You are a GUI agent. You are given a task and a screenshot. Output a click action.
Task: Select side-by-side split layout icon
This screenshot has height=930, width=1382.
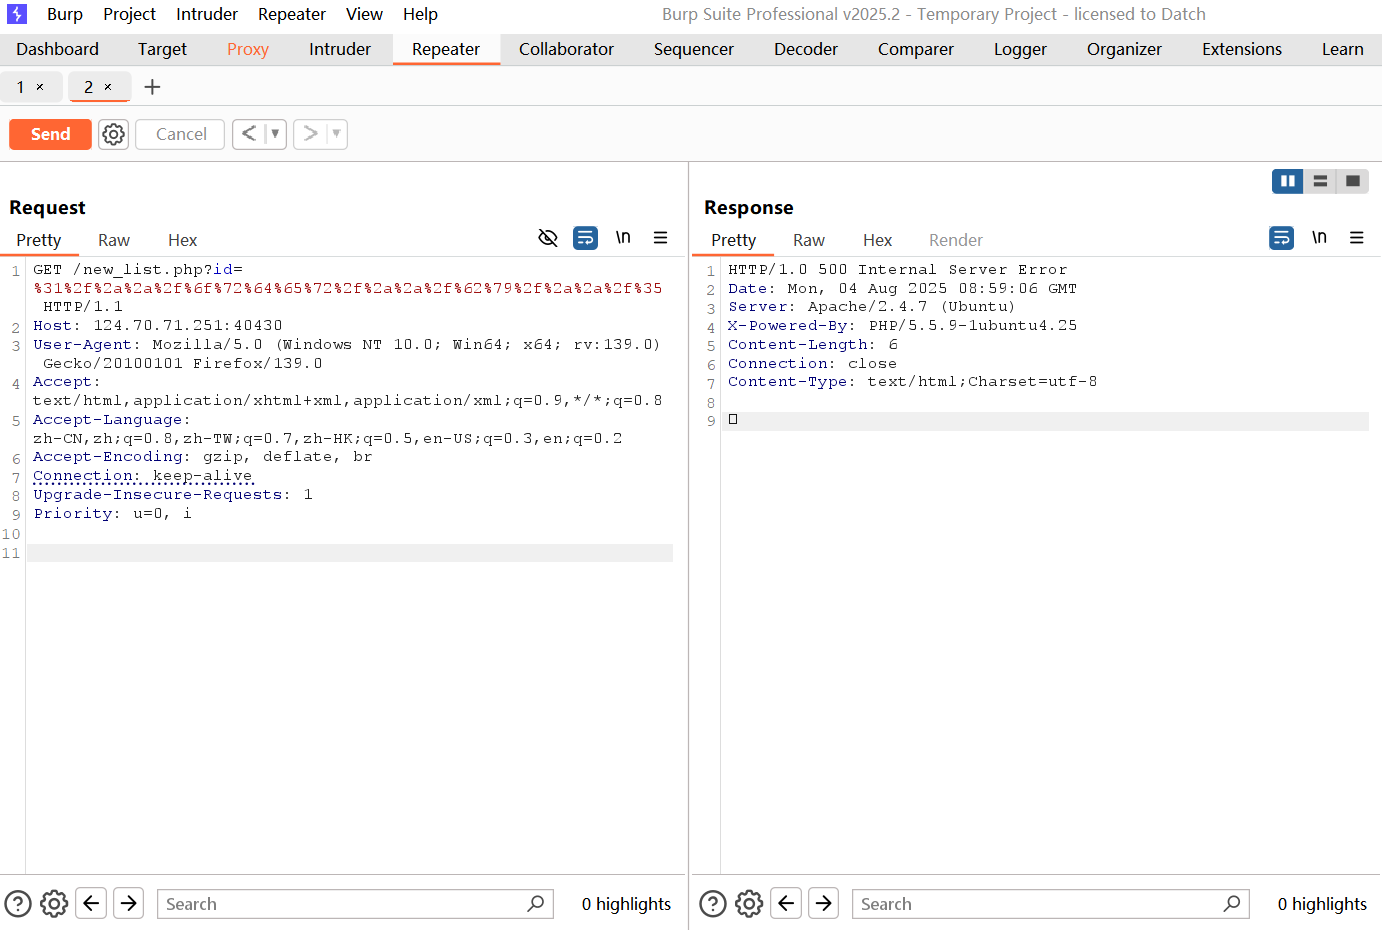[1288, 181]
